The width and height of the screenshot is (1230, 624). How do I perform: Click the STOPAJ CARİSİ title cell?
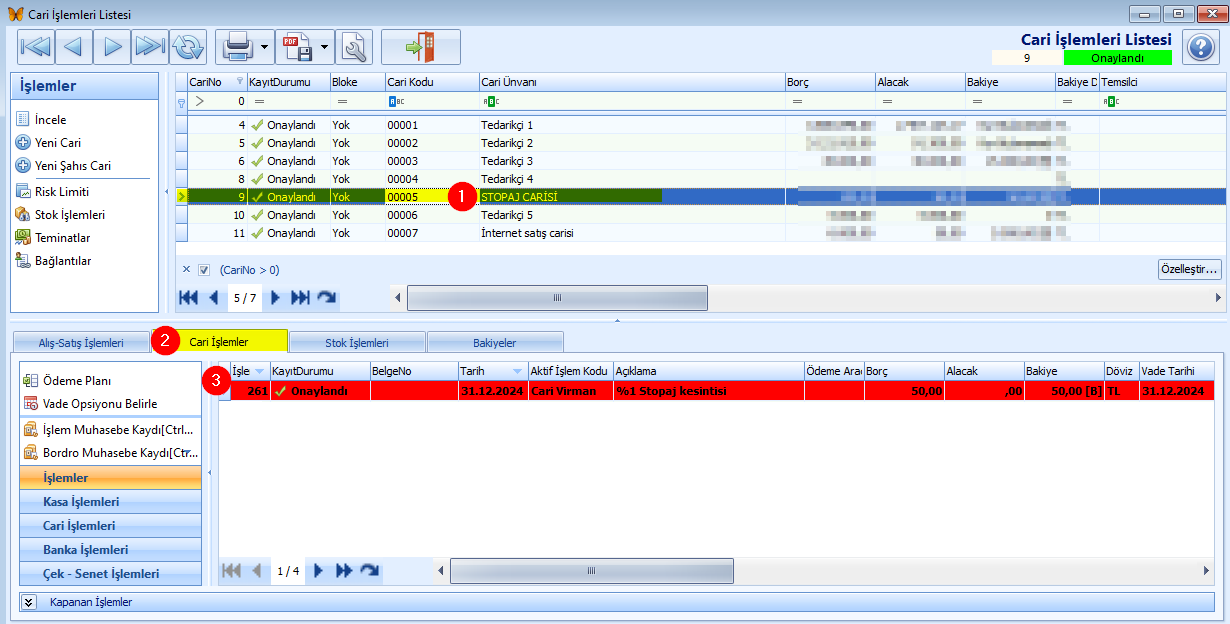(x=631, y=197)
